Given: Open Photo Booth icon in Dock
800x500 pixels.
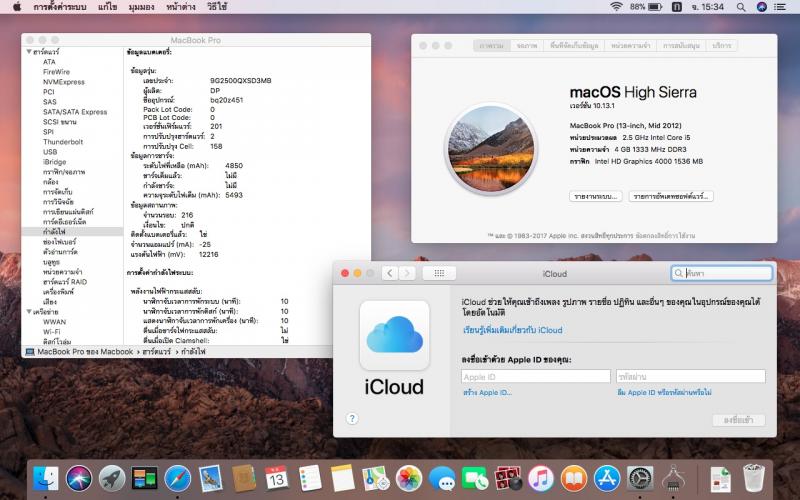Looking at the screenshot, I should pos(508,479).
